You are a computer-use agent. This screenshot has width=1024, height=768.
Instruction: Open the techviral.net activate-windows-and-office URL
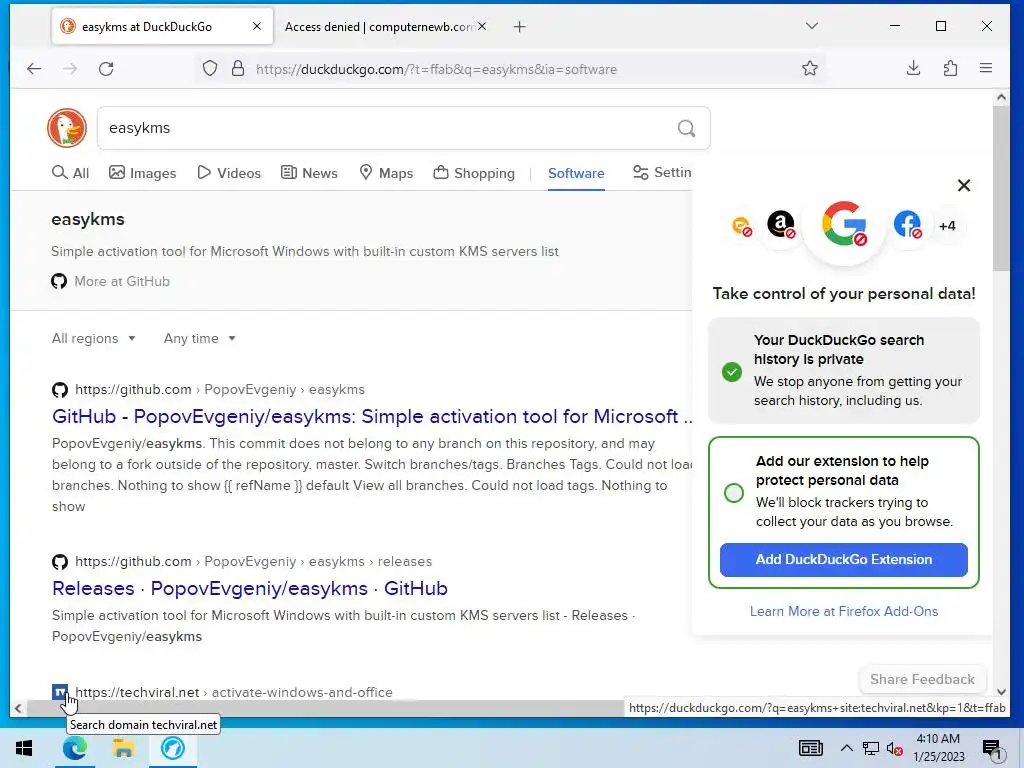tap(234, 692)
